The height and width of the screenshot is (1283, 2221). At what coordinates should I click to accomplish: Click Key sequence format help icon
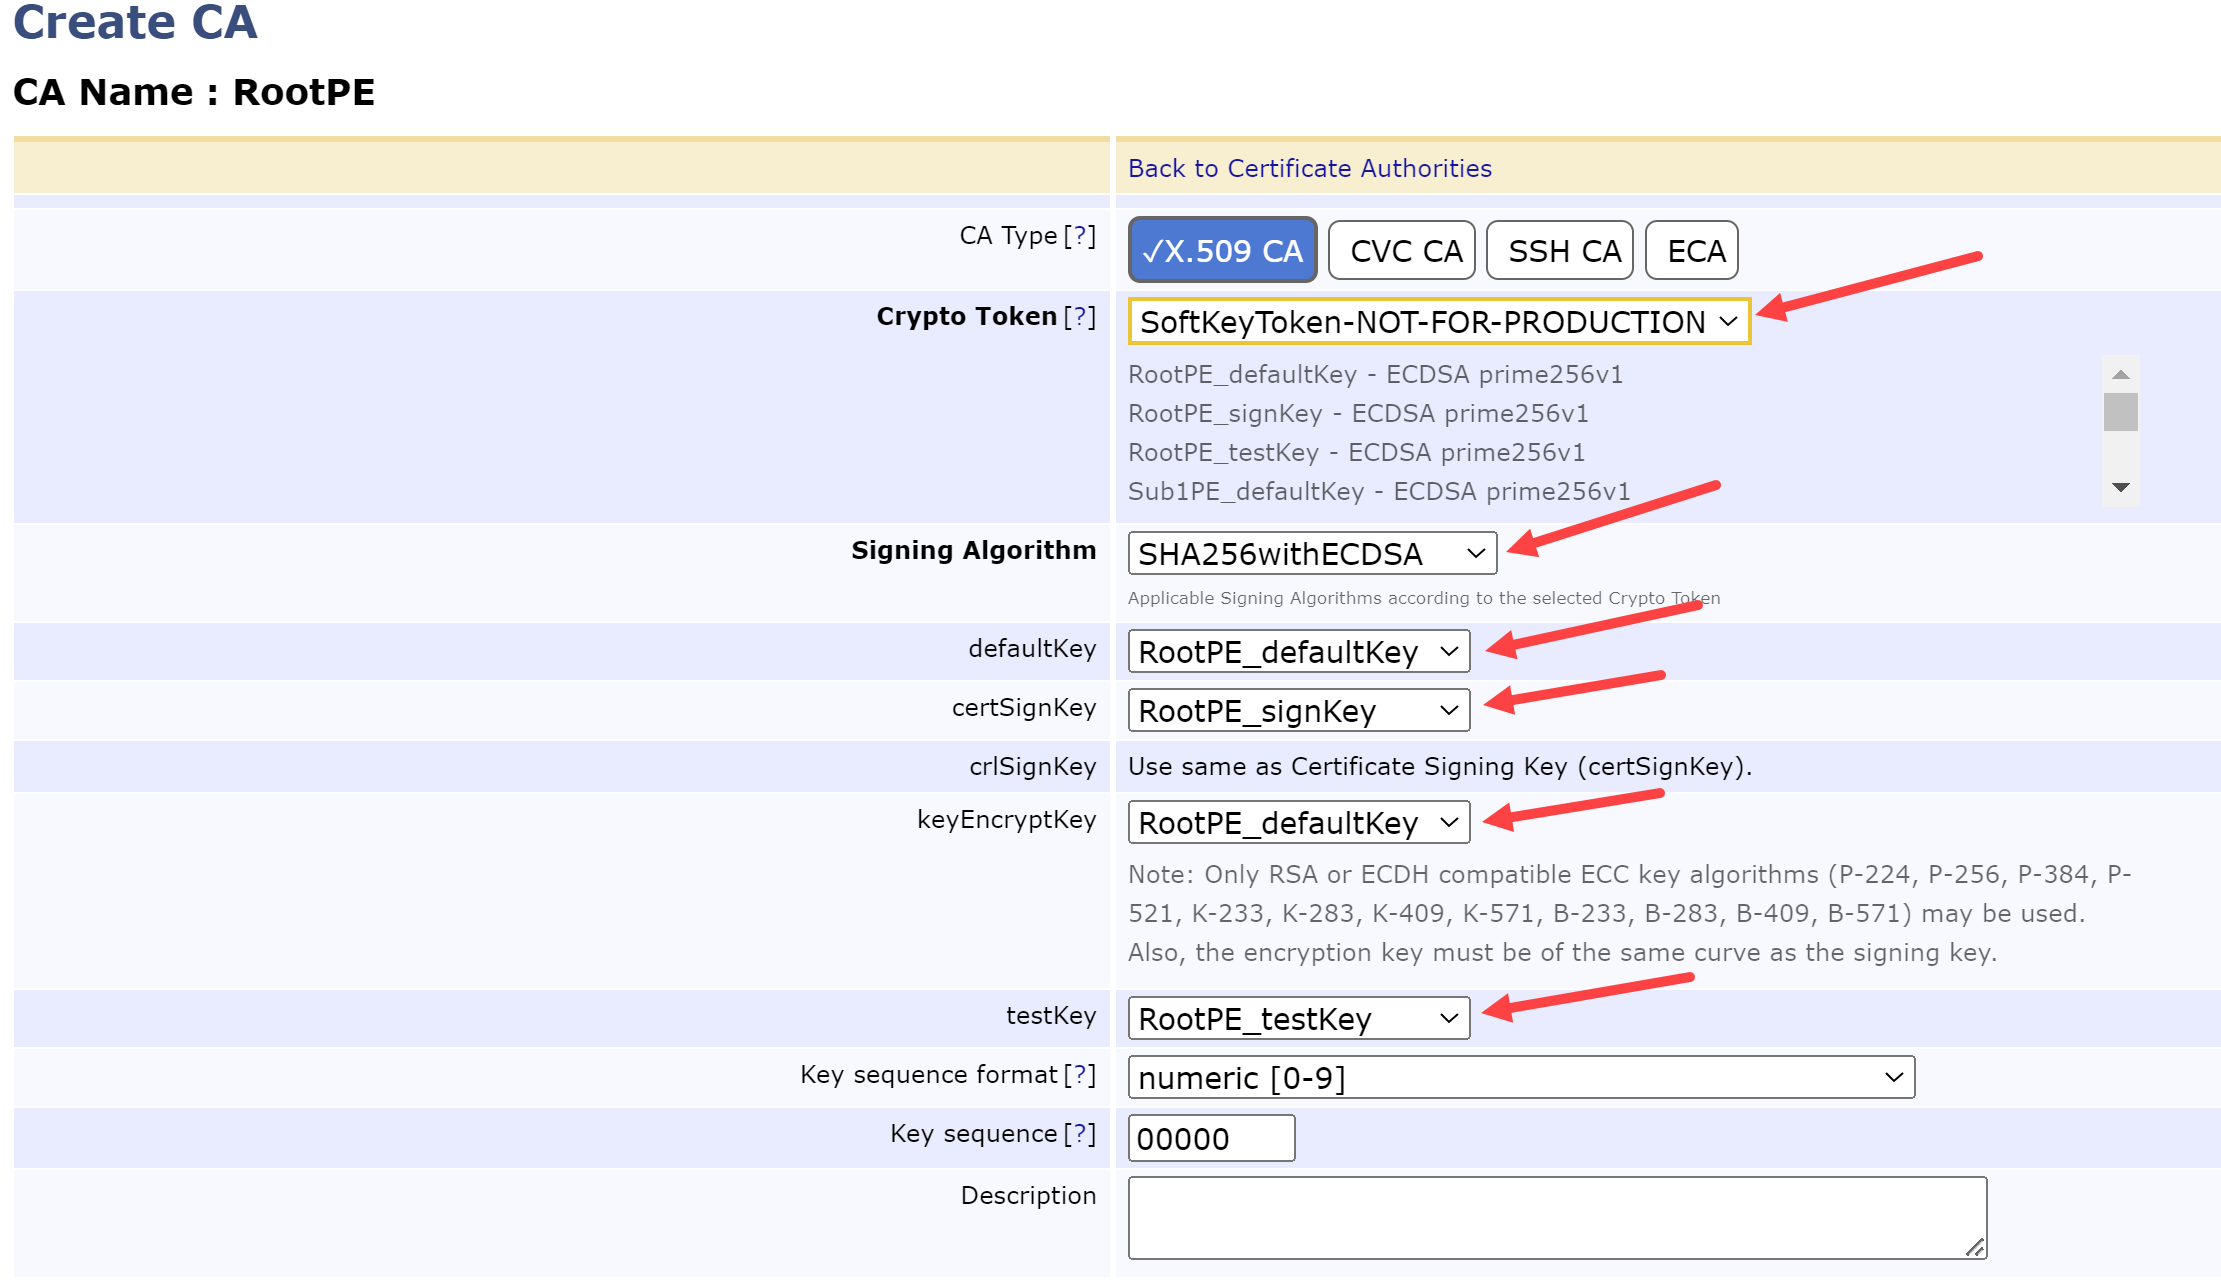[1080, 1075]
